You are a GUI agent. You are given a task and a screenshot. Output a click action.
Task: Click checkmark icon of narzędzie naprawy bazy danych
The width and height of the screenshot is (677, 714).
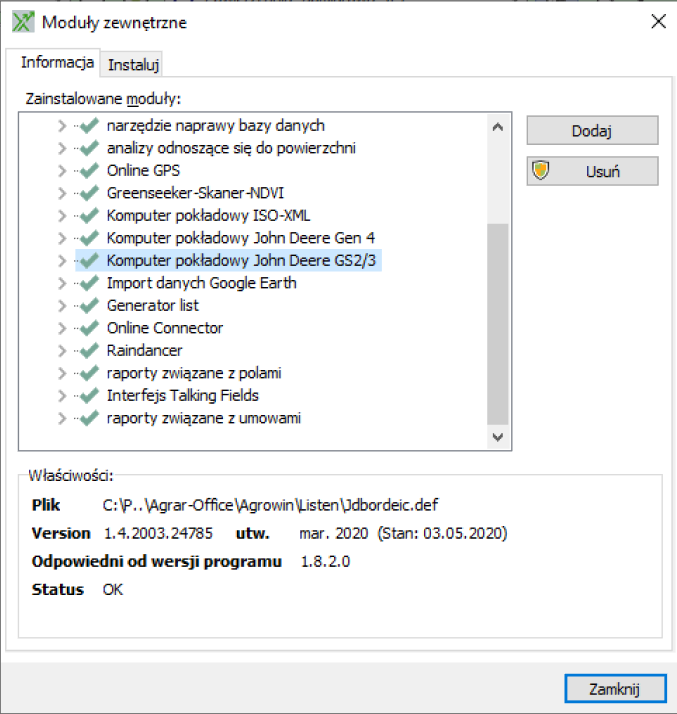click(x=90, y=125)
